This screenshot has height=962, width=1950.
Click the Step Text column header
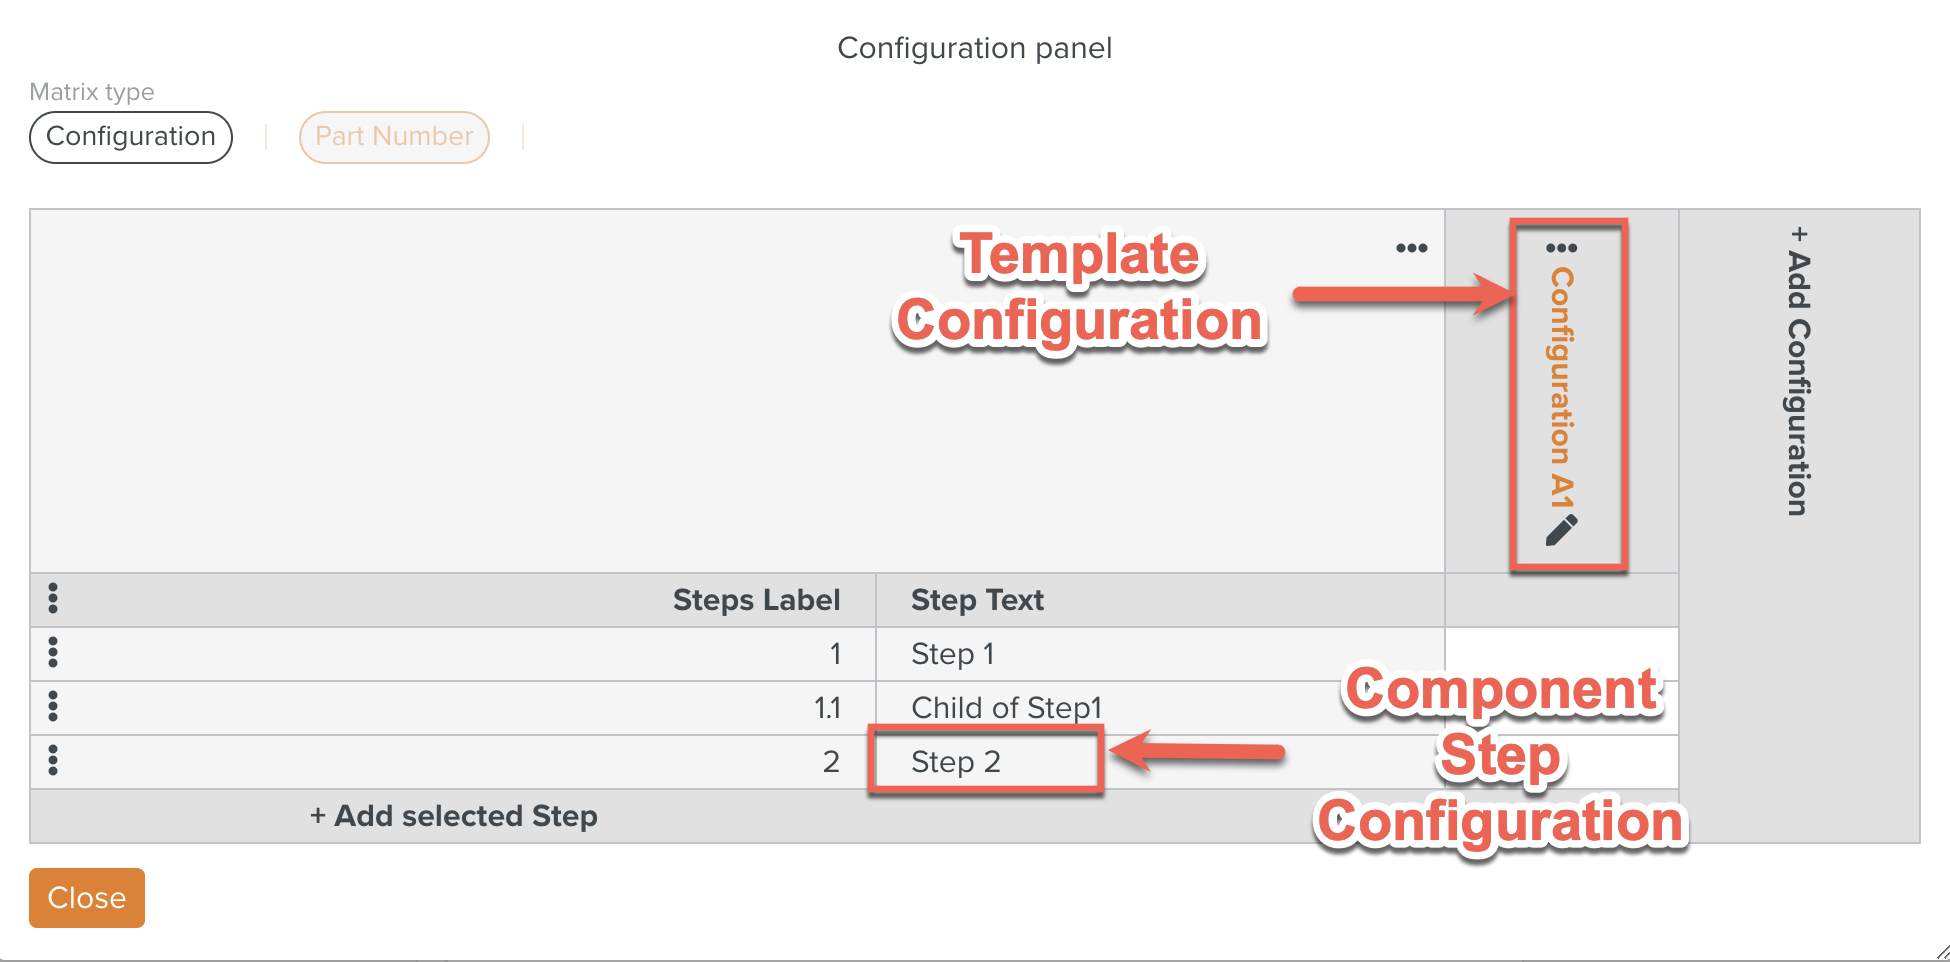click(977, 600)
